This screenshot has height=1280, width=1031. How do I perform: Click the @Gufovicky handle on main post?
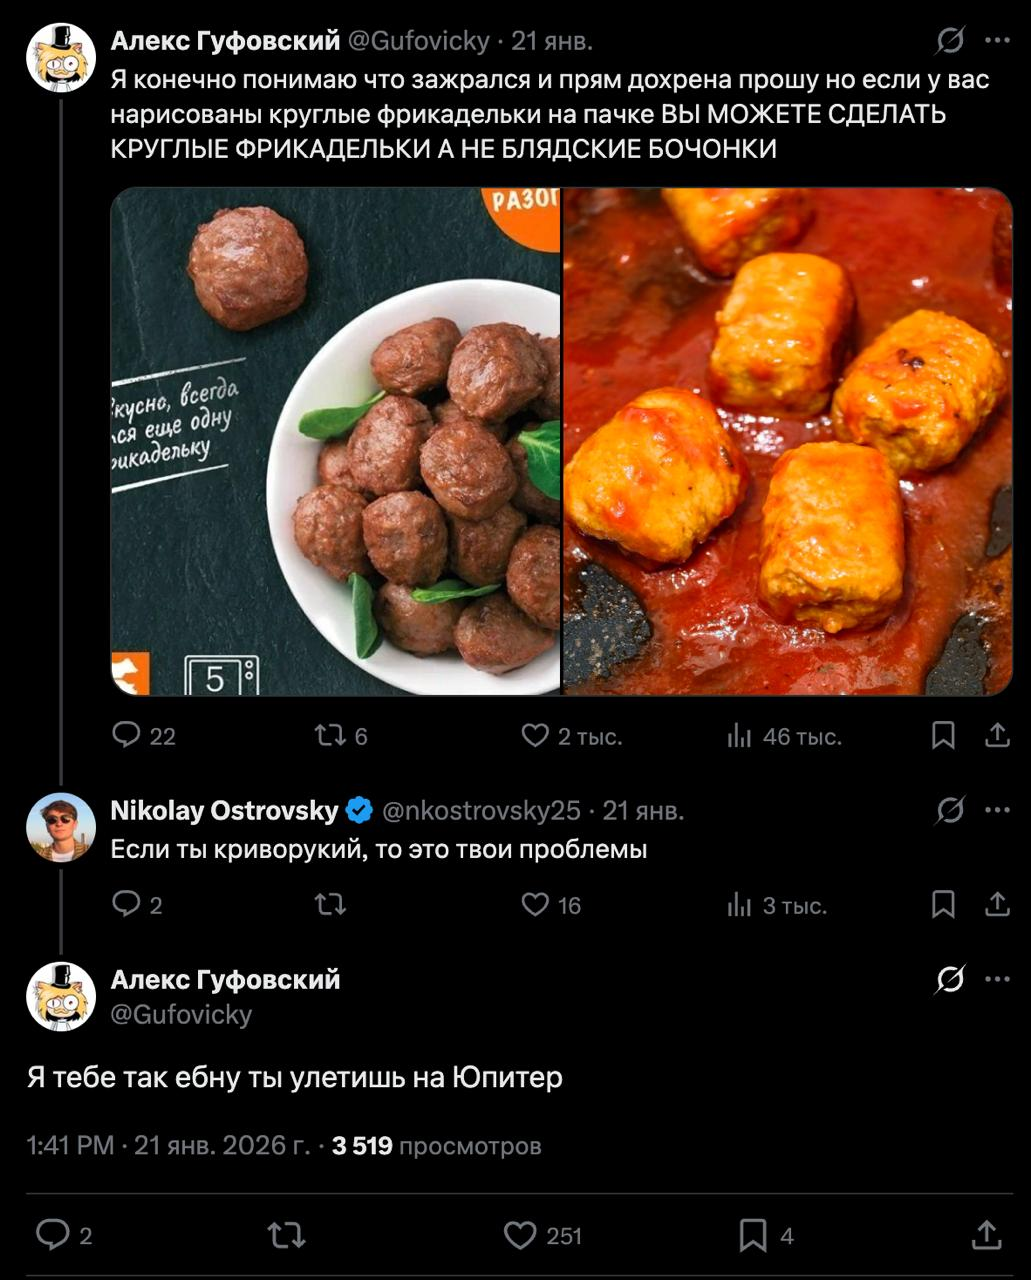pos(181,1014)
